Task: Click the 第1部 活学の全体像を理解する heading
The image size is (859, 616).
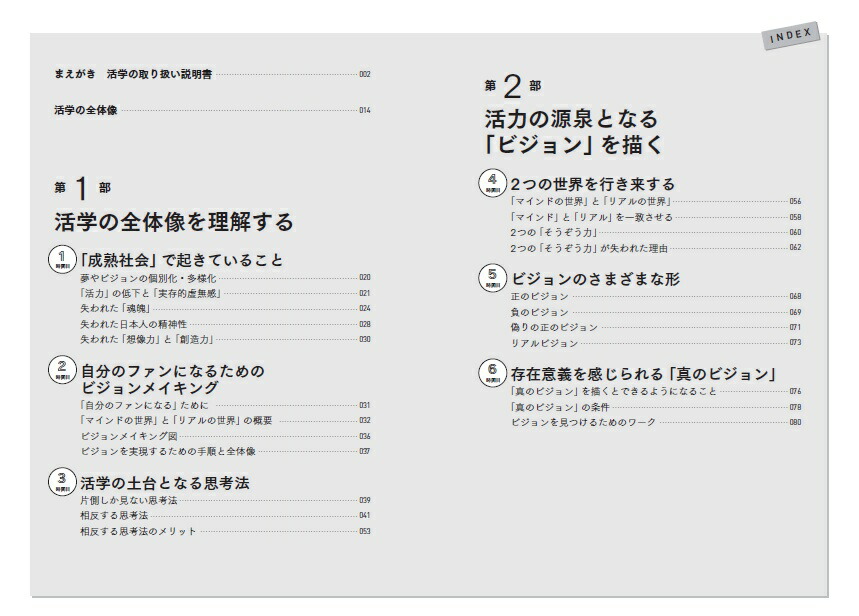Action: coord(173,221)
